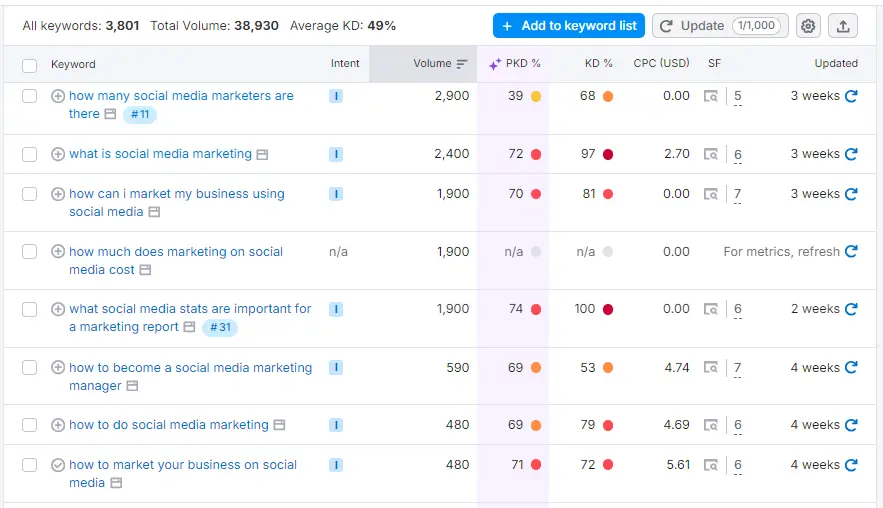Refresh metrics for 'what is social media marketing'
This screenshot has width=883, height=508.
(851, 154)
